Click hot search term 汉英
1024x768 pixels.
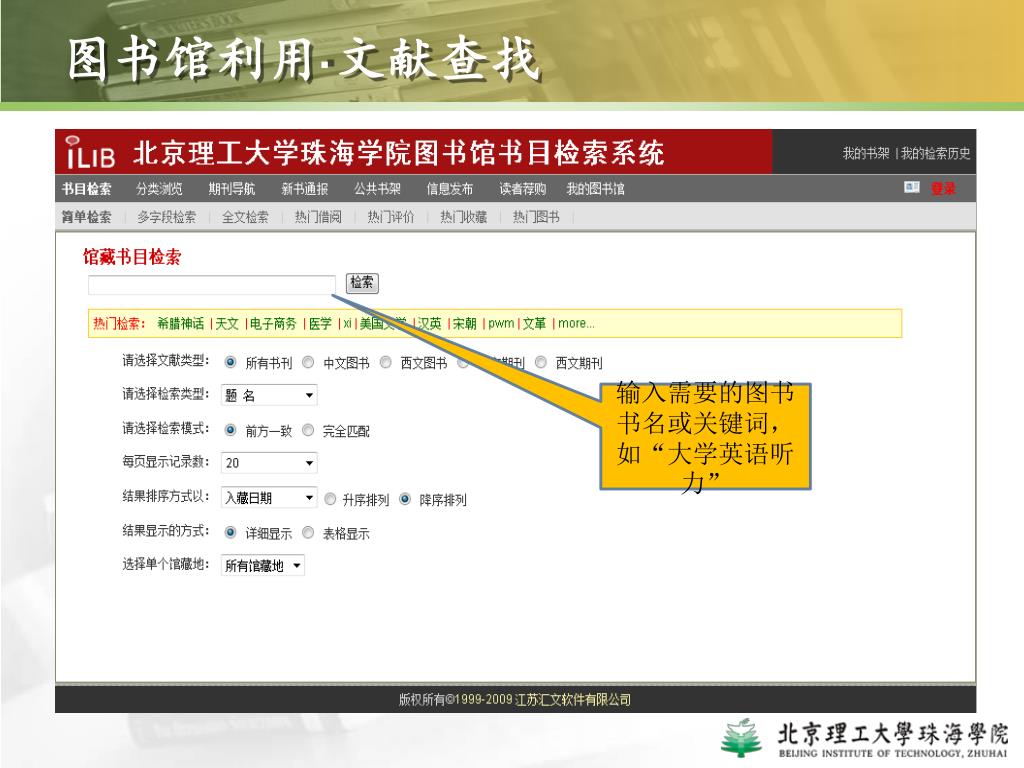pos(430,323)
